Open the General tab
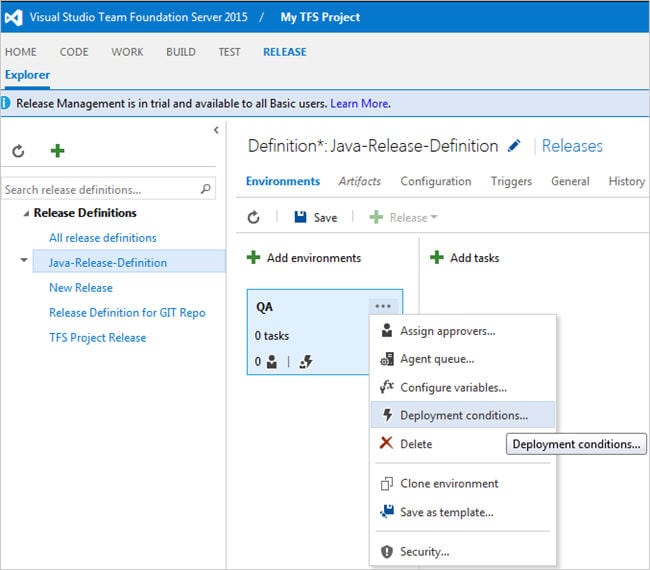 pos(570,181)
